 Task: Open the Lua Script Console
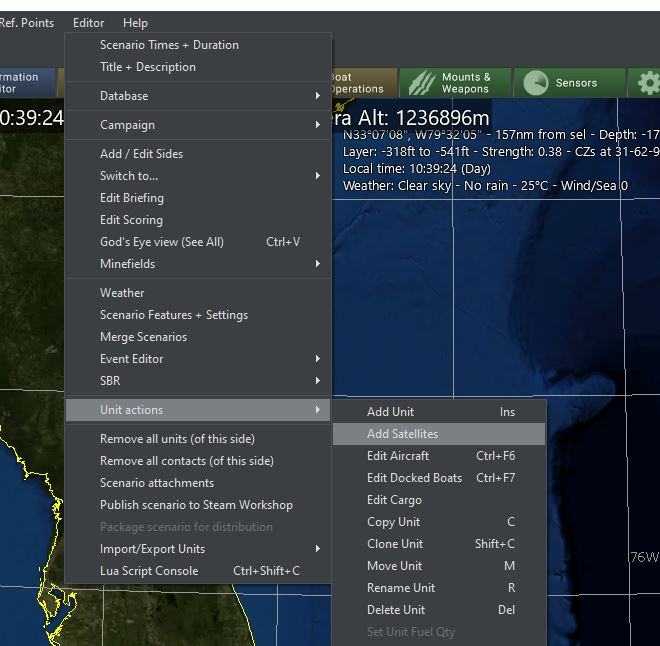pyautogui.click(x=198, y=571)
